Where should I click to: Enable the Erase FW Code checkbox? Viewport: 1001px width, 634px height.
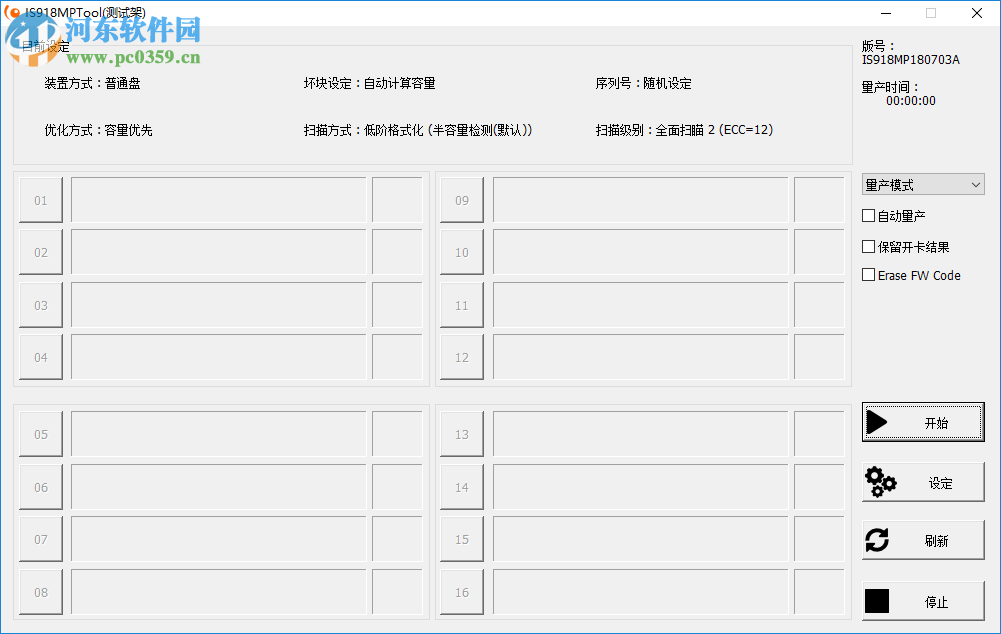click(868, 275)
